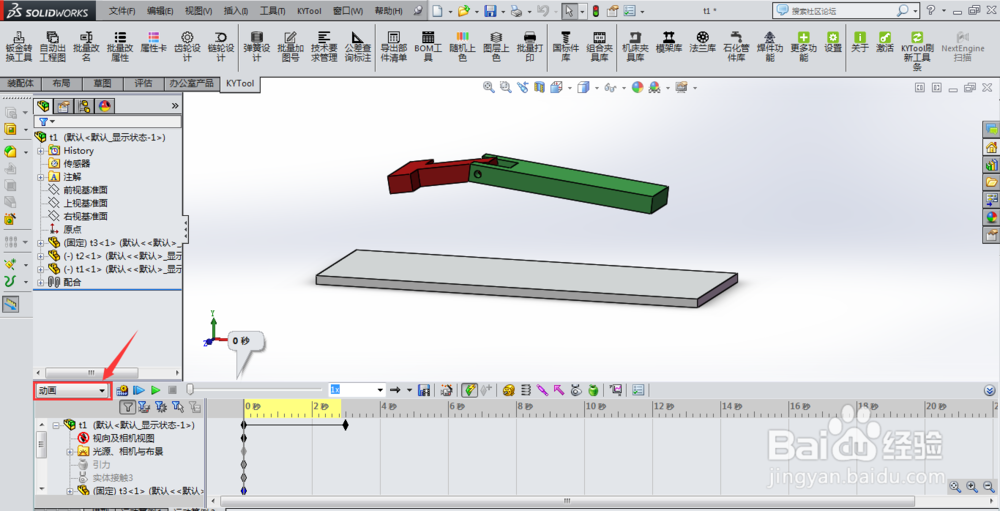The image size is (1000, 511).
Task: Expand 光源、相机与布景 in motion tree
Action: pyautogui.click(x=70, y=452)
